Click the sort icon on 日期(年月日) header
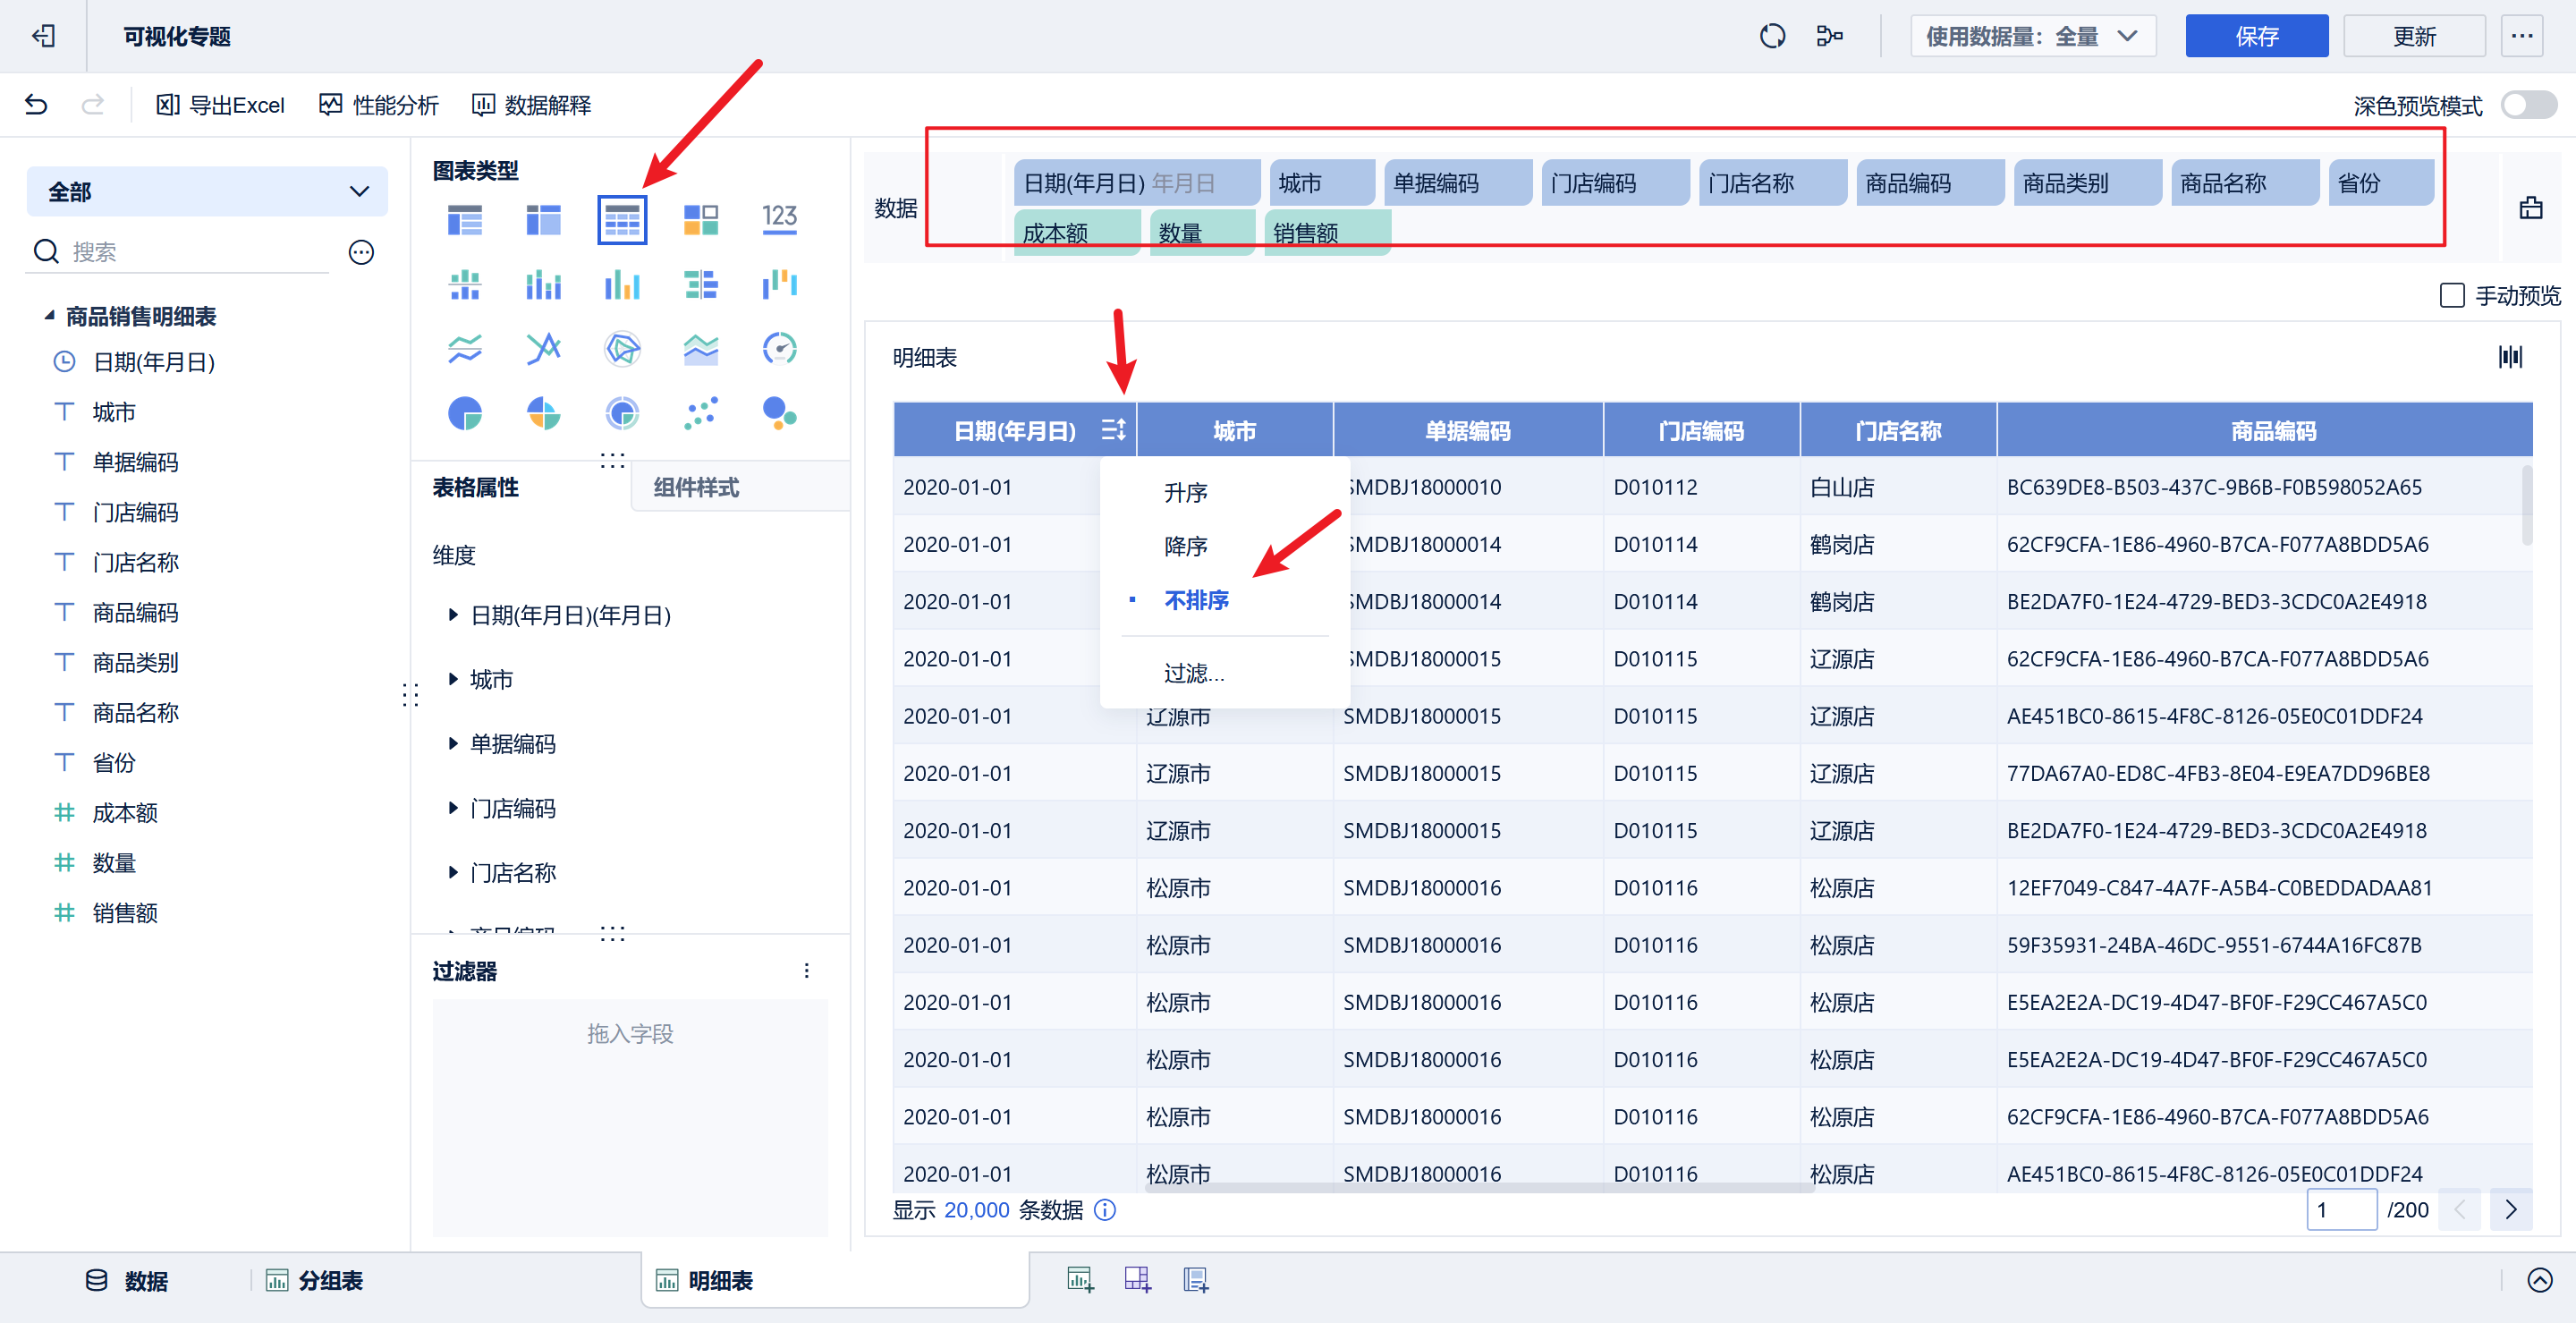2576x1323 pixels. (1113, 430)
